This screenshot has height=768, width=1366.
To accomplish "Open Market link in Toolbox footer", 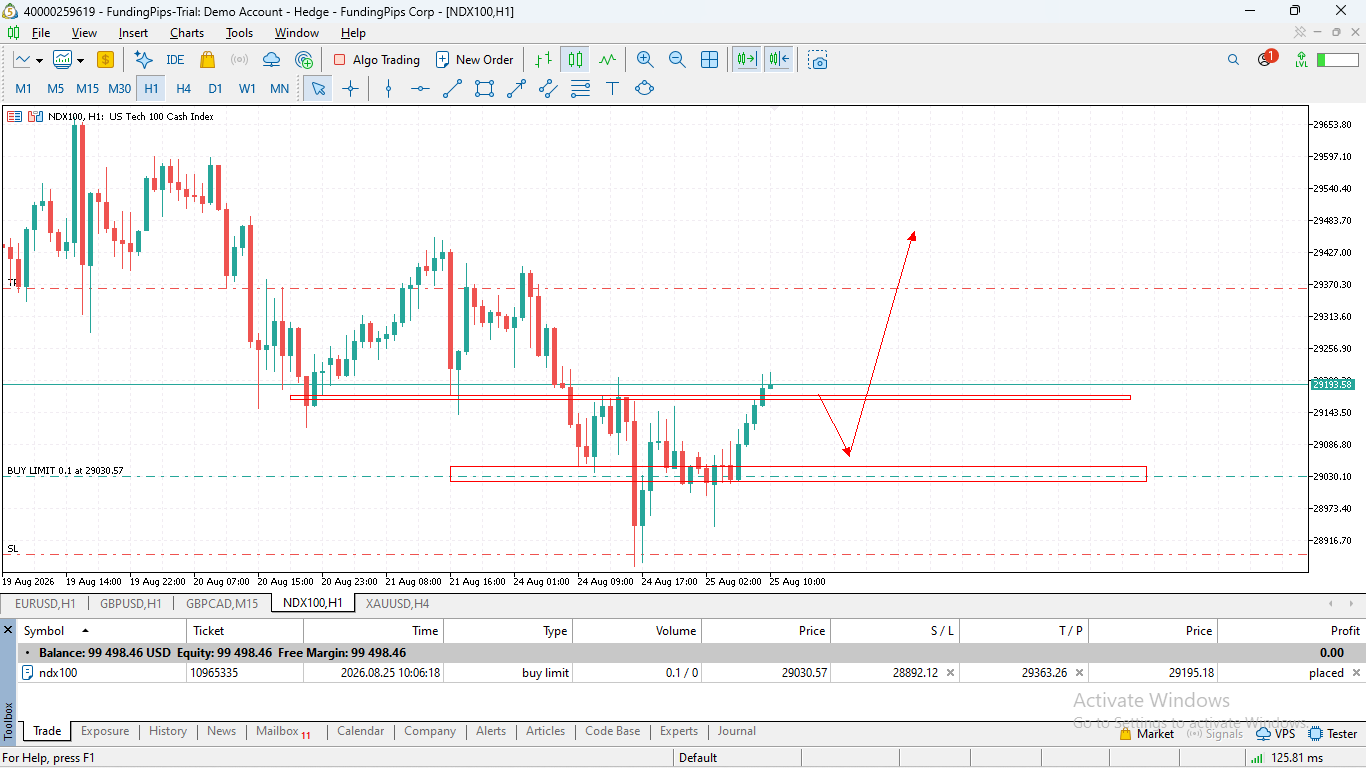I will tap(1146, 734).
